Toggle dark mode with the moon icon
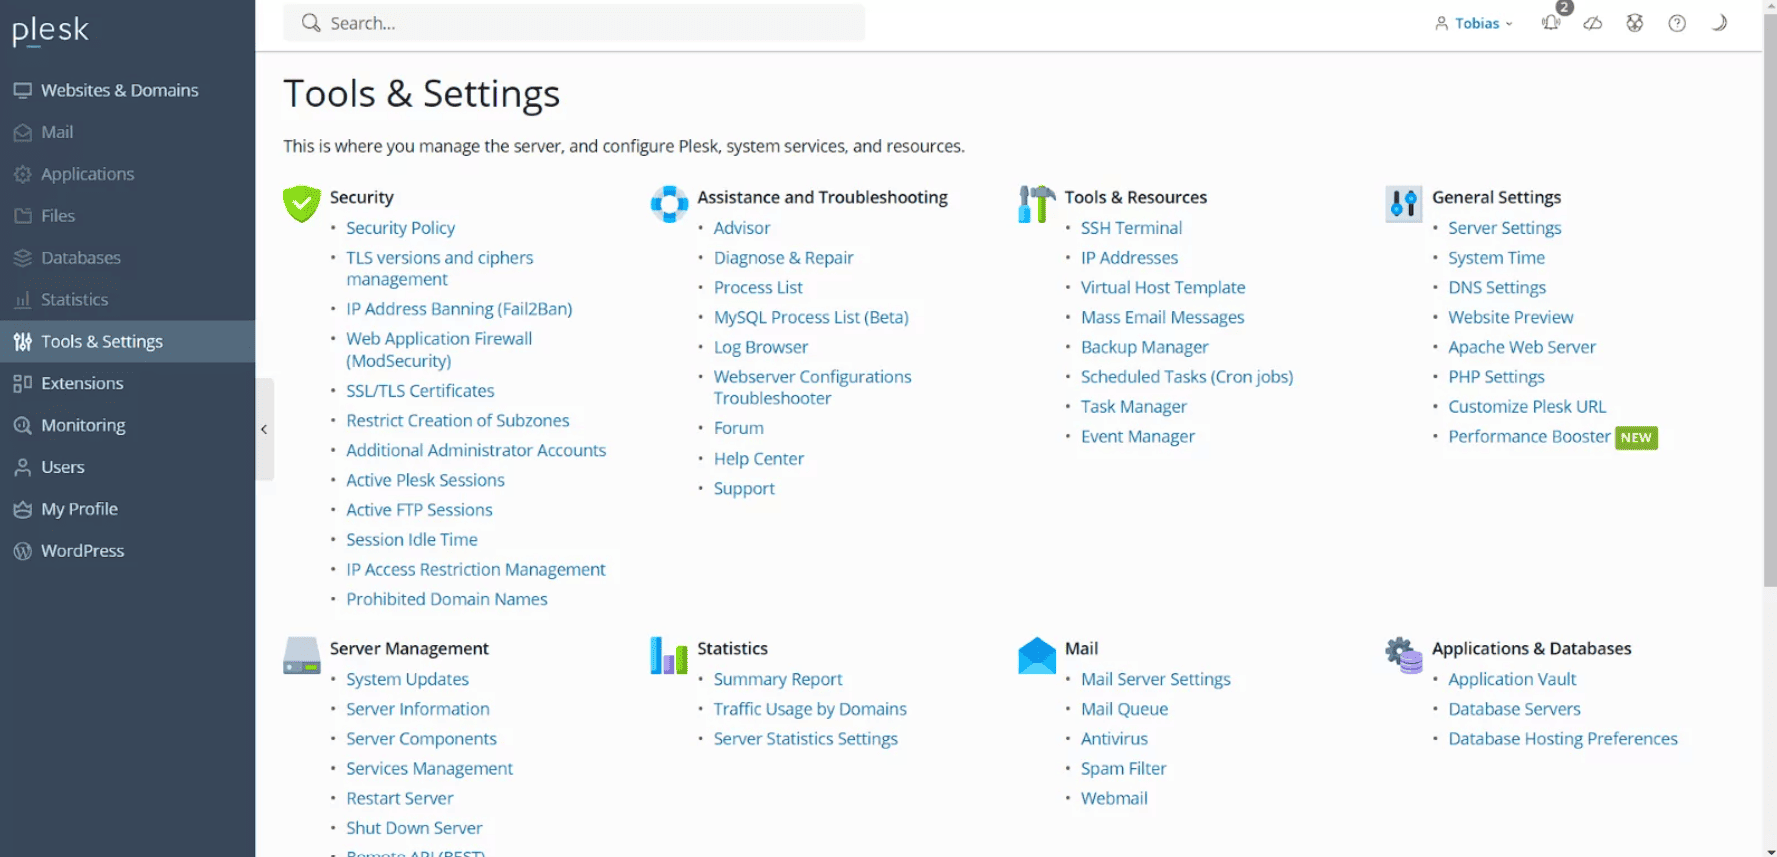Image resolution: width=1777 pixels, height=857 pixels. tap(1719, 23)
